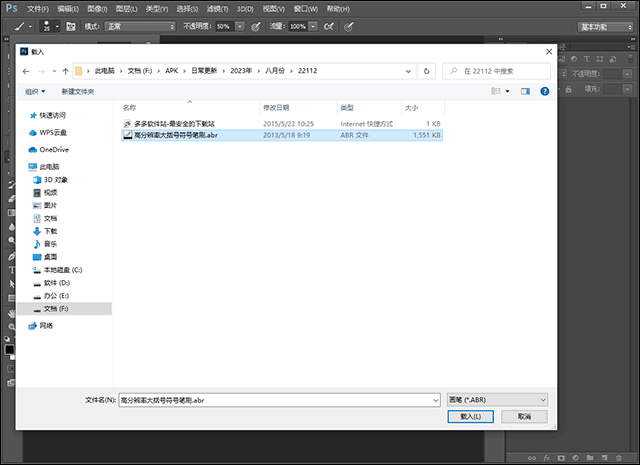
Task: Open the 编辑(E) menu
Action: 68,9
